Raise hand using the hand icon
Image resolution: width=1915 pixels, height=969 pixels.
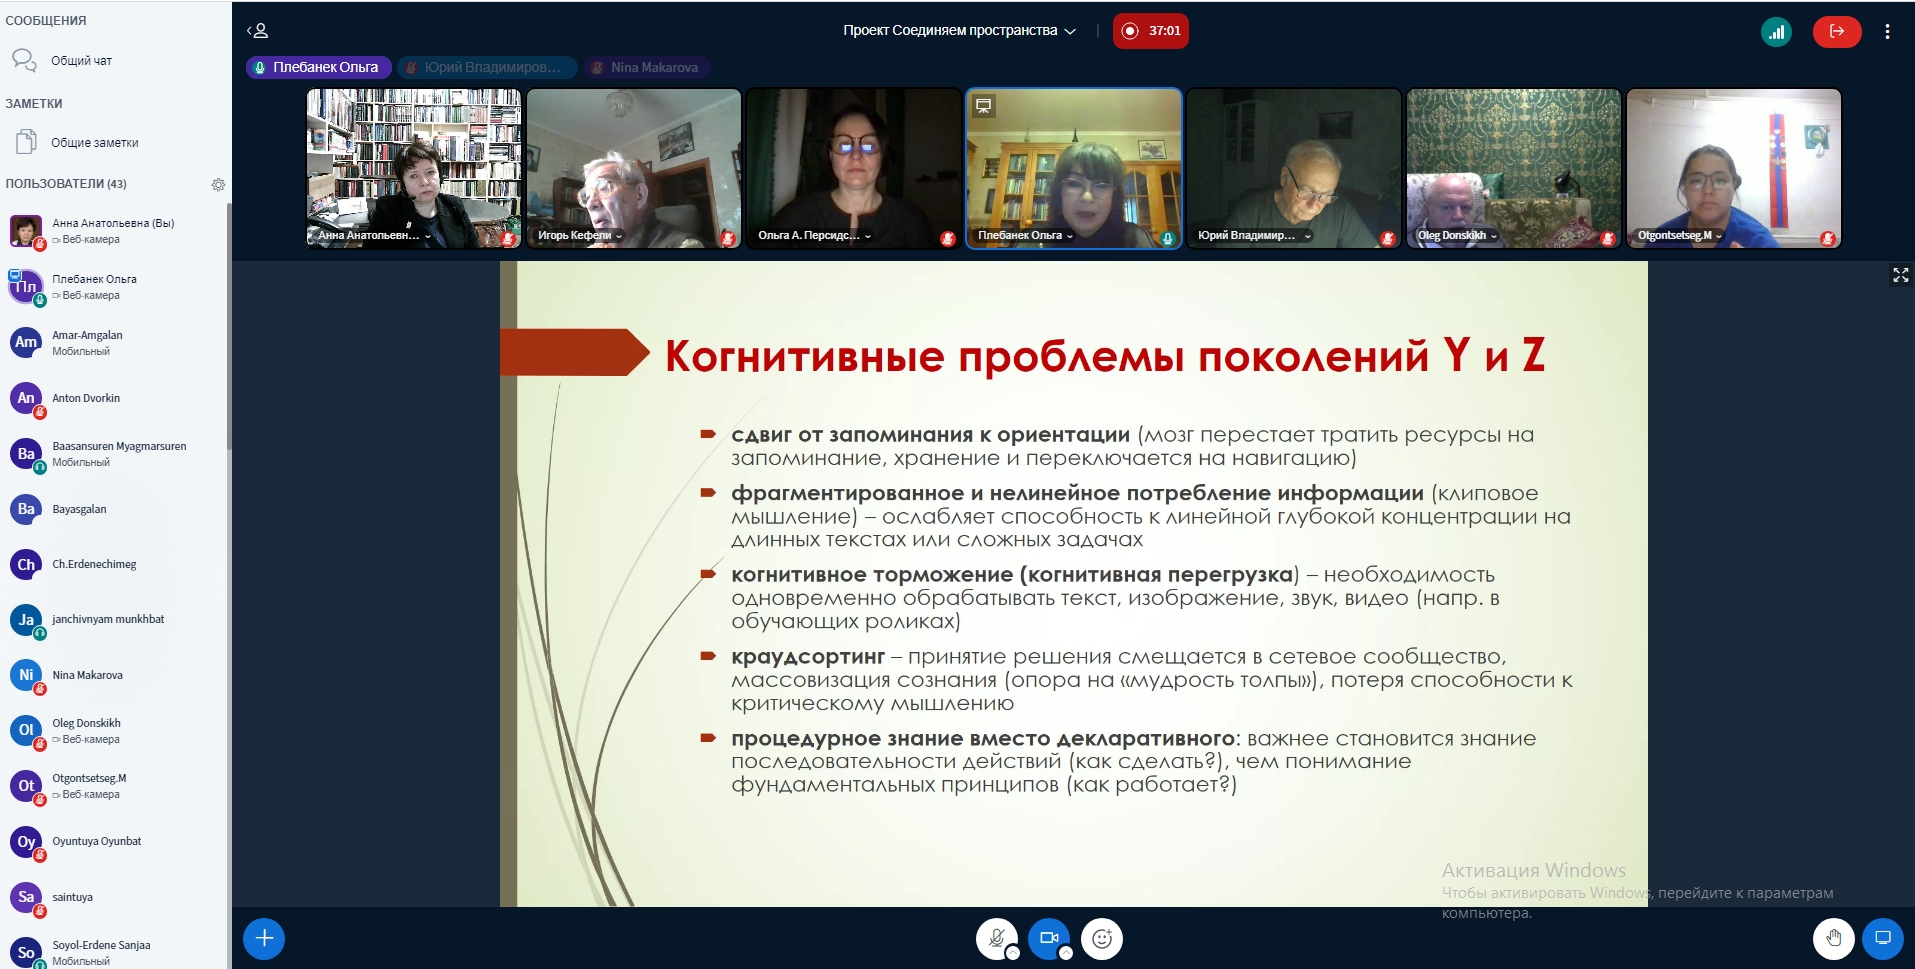pyautogui.click(x=1833, y=938)
